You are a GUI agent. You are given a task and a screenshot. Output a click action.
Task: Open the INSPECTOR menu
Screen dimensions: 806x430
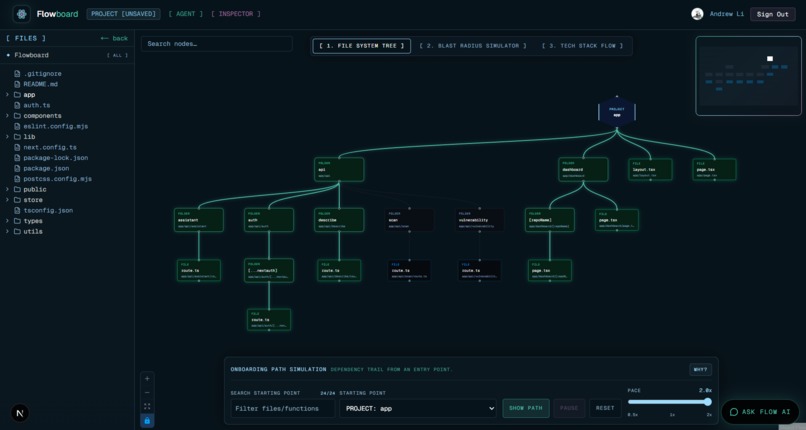click(x=236, y=14)
